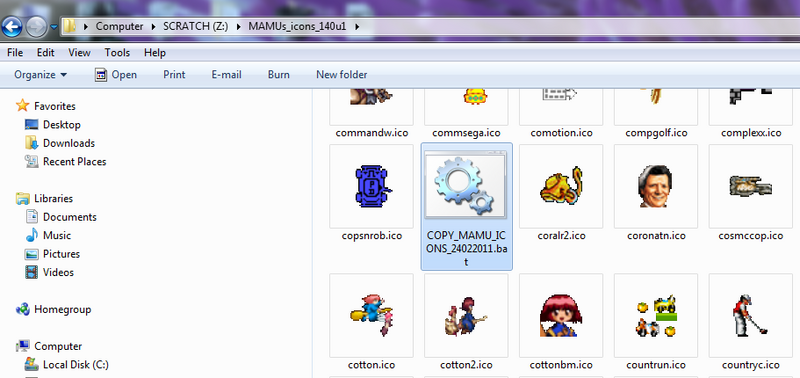The width and height of the screenshot is (800, 378).
Task: Click the cotton2.ico file name
Action: [x=466, y=365]
